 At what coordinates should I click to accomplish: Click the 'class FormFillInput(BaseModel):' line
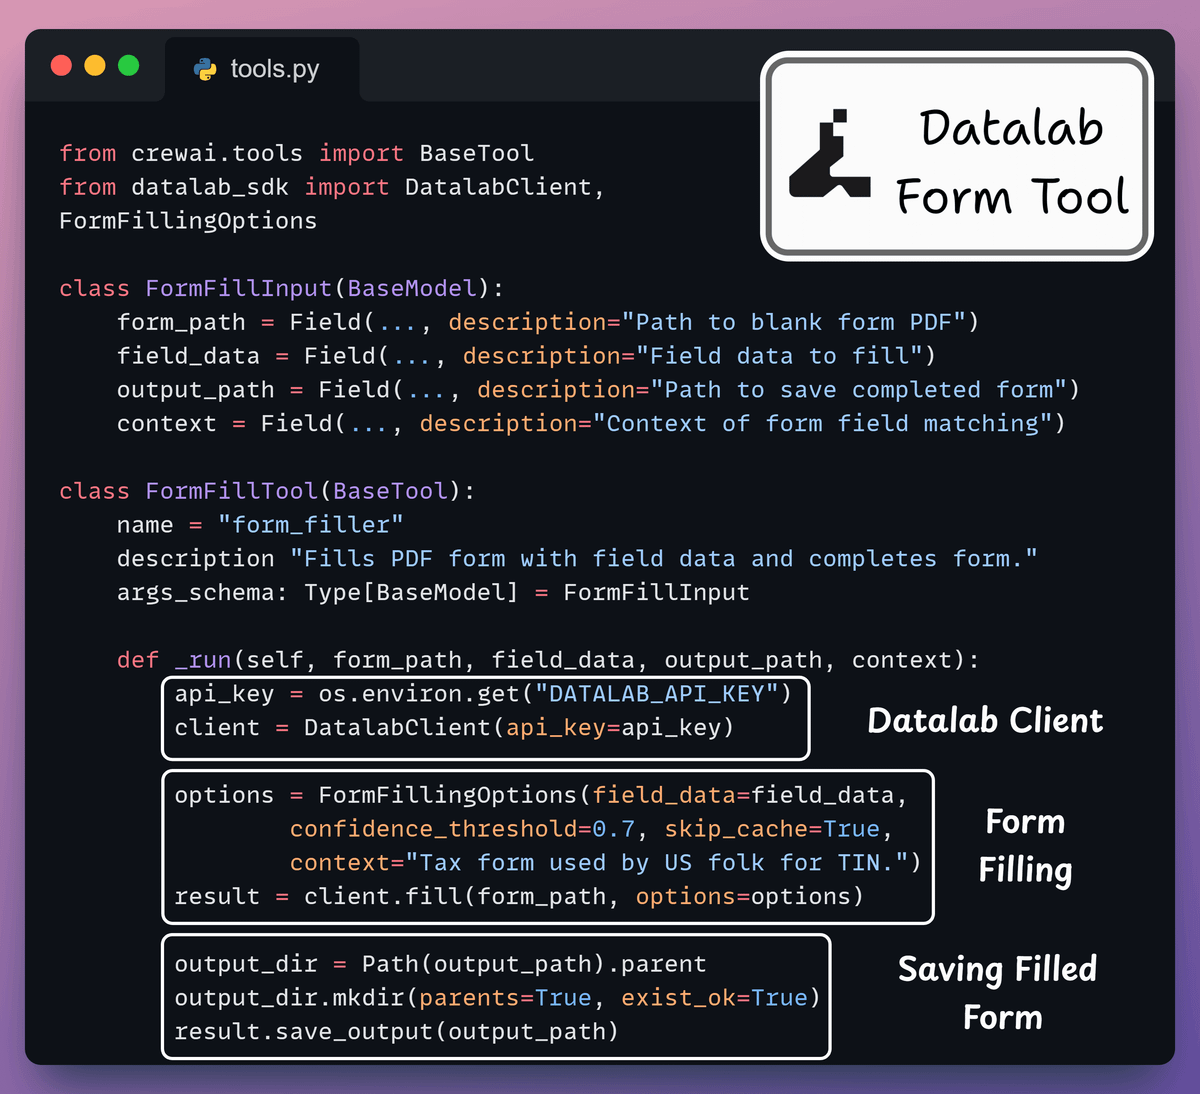282,289
